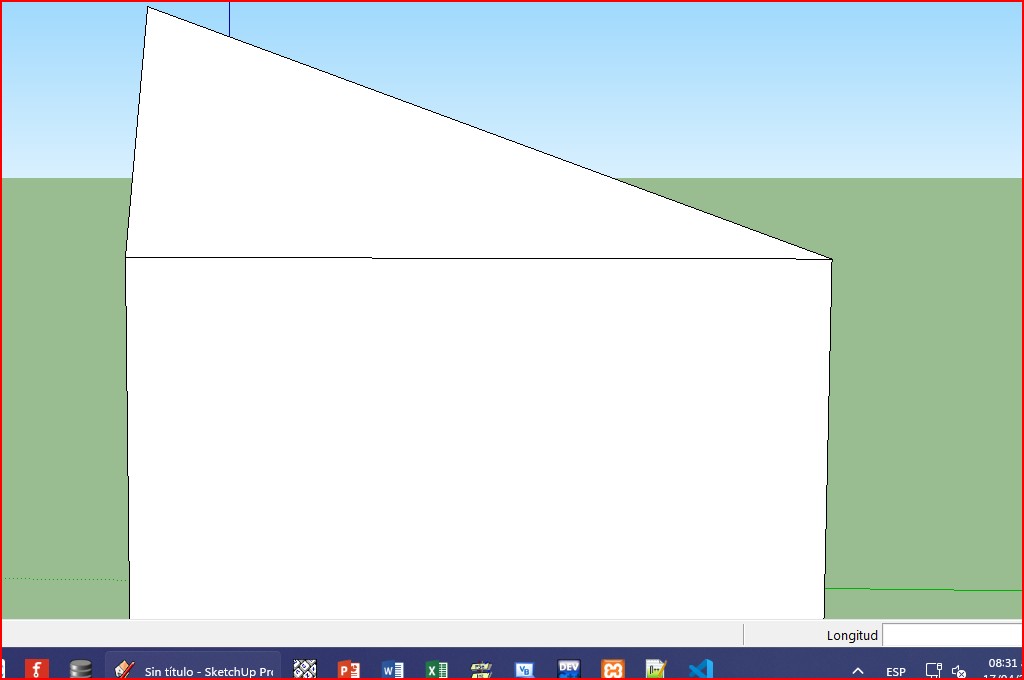Switch the ESP keyboard language indicator
The image size is (1024, 680).
pos(896,671)
